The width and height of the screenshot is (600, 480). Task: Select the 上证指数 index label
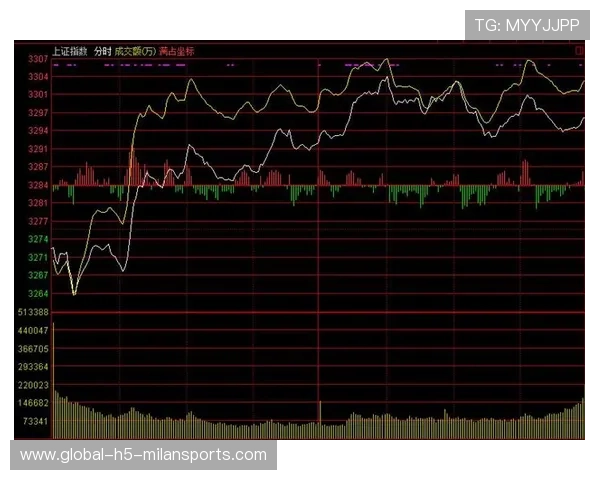(70, 50)
